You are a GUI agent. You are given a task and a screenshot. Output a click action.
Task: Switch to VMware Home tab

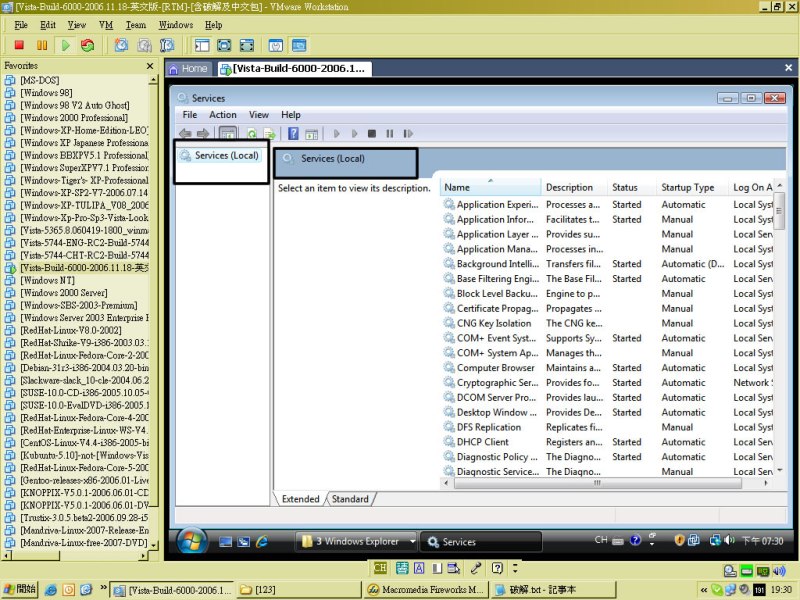click(x=188, y=68)
